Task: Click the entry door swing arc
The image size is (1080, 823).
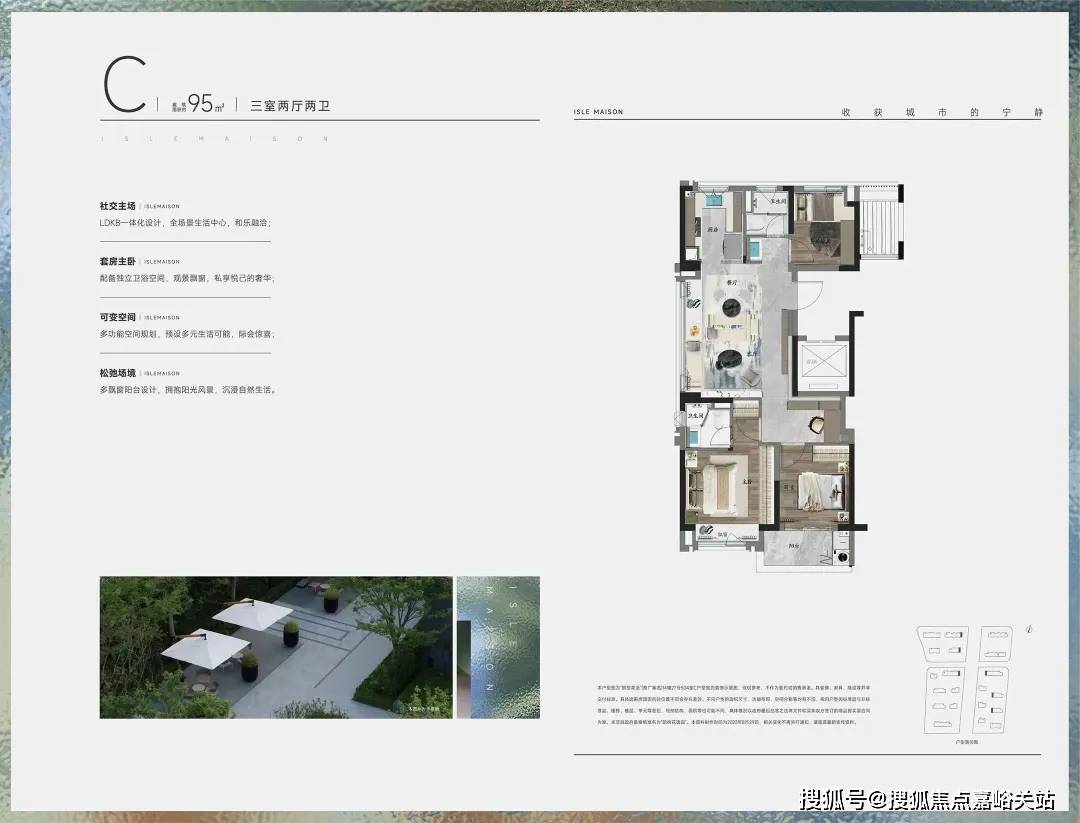Action: click(x=809, y=297)
